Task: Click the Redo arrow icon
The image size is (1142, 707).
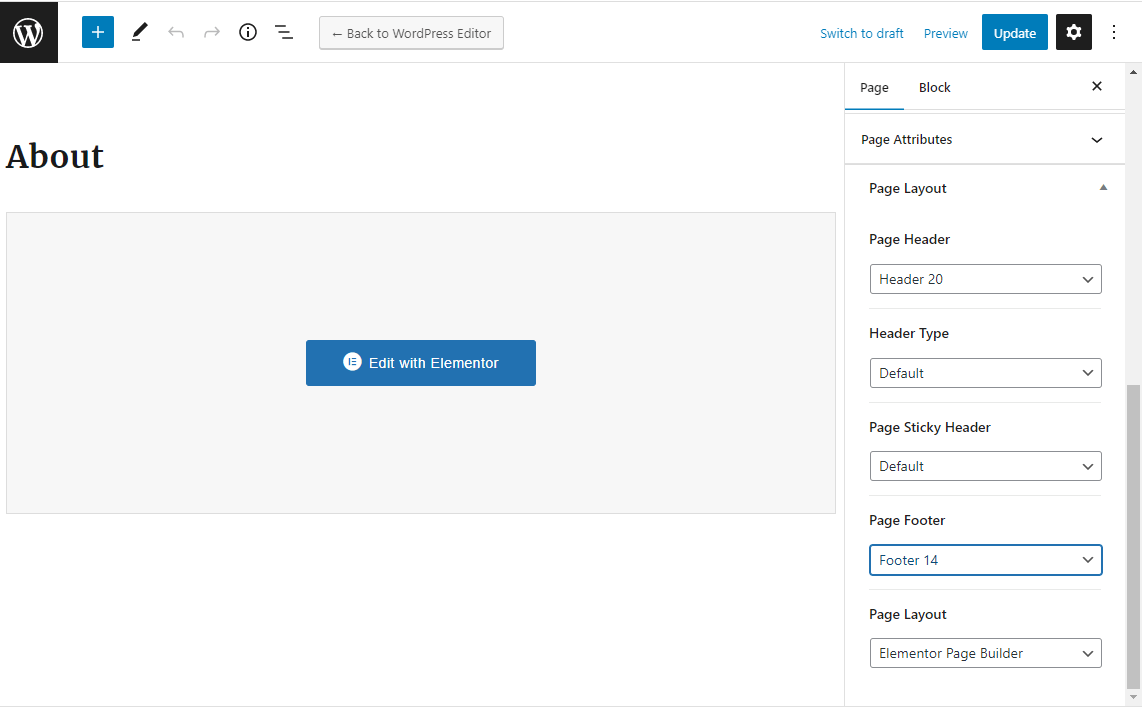Action: tap(212, 32)
